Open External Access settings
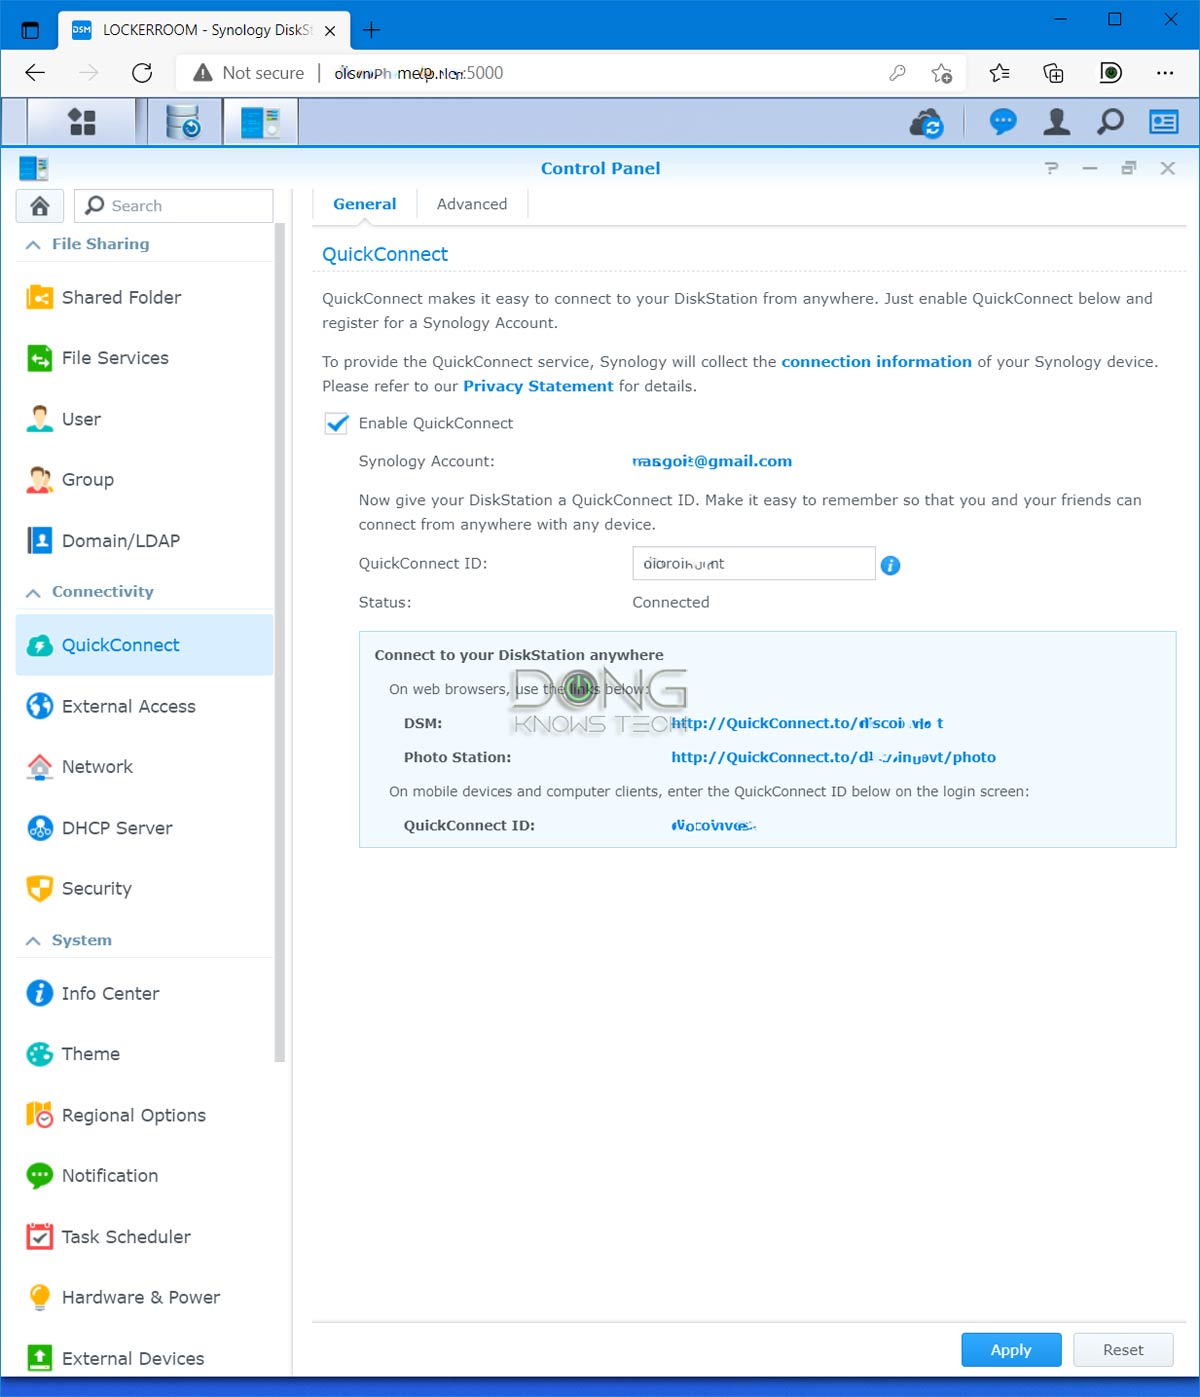Screen dimensions: 1200x1397 pos(144,706)
